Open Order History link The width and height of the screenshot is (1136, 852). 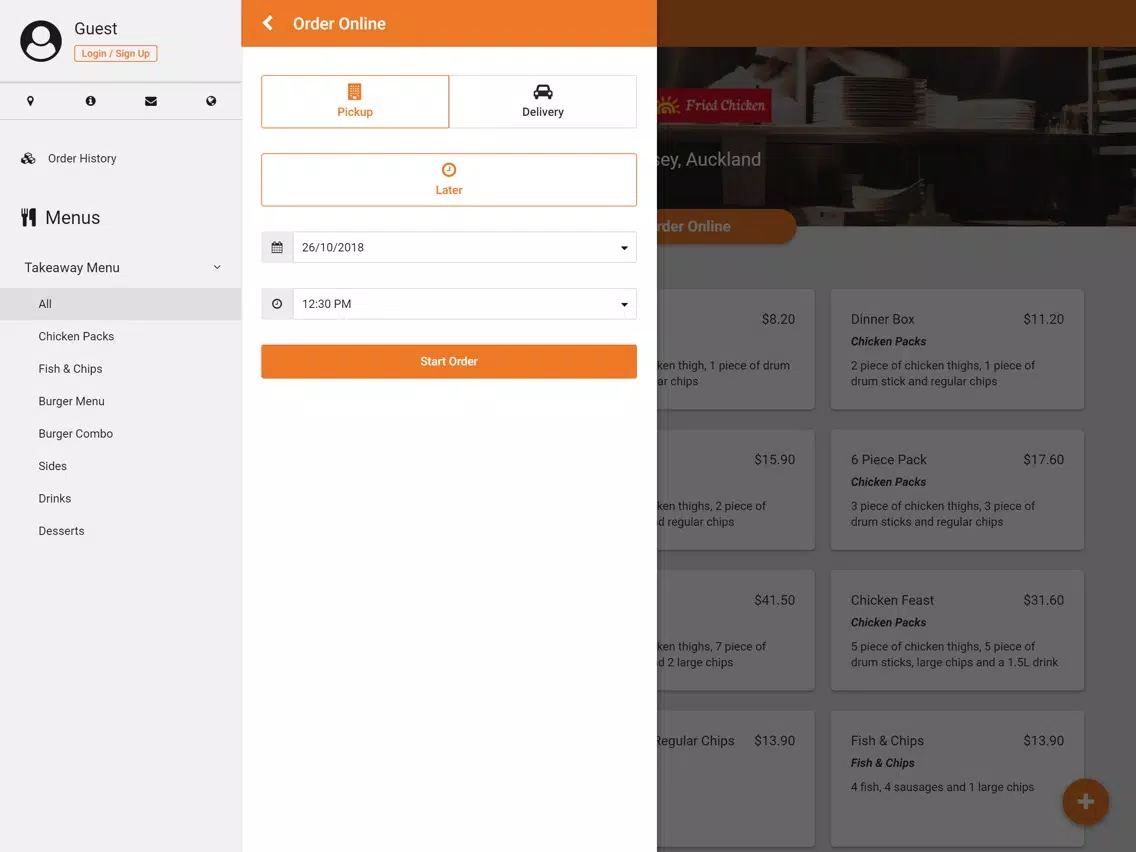tap(82, 158)
